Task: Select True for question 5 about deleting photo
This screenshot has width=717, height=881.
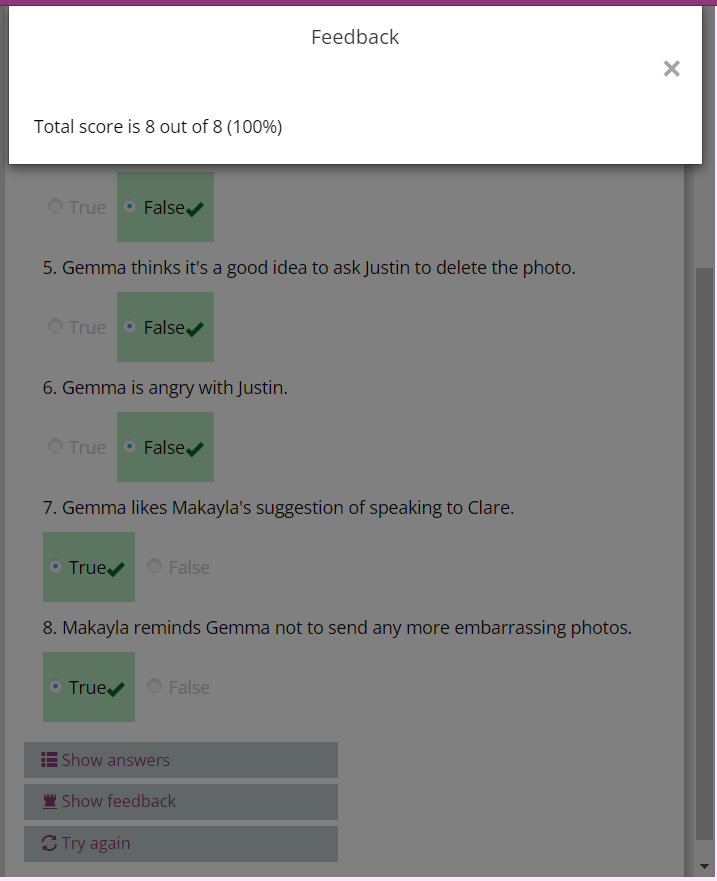Action: [54, 327]
